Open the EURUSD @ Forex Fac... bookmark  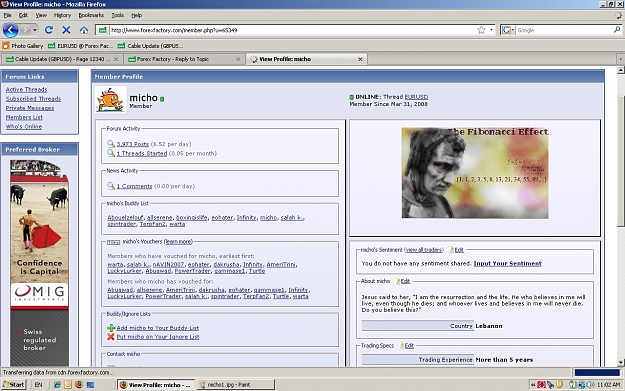coord(81,46)
